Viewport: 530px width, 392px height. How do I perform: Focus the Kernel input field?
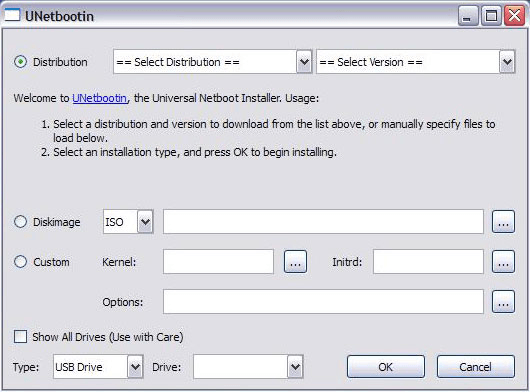pos(218,262)
